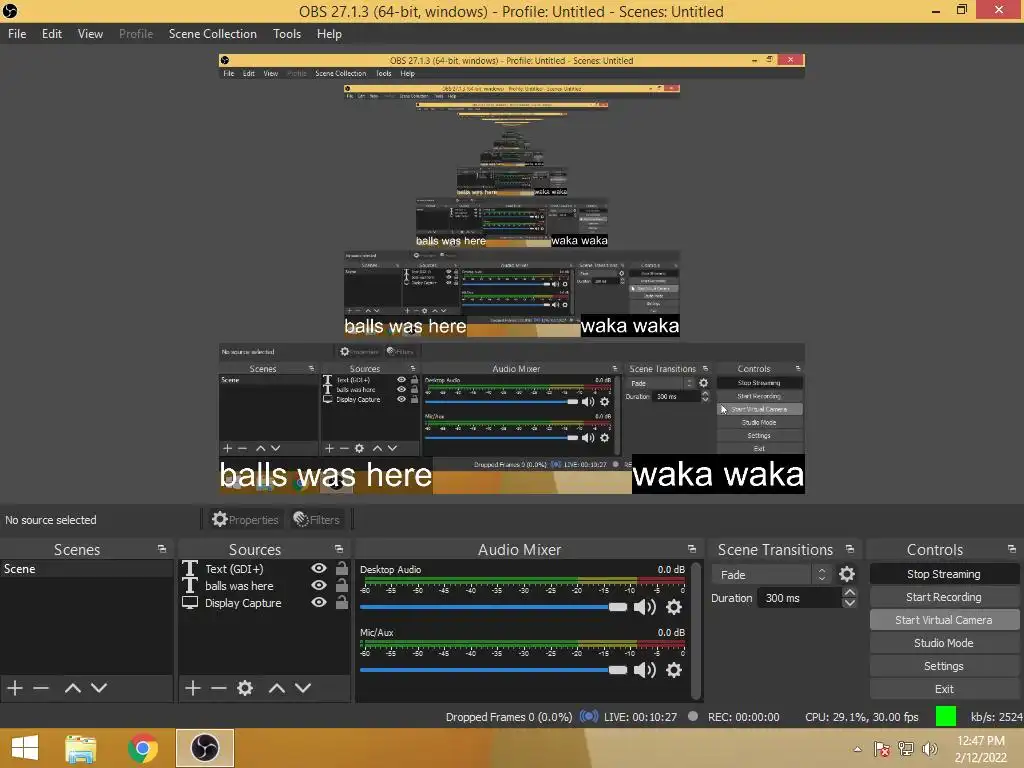Viewport: 1024px width, 768px height.
Task: Undock the Audio Mixer panel icon
Action: 692,549
